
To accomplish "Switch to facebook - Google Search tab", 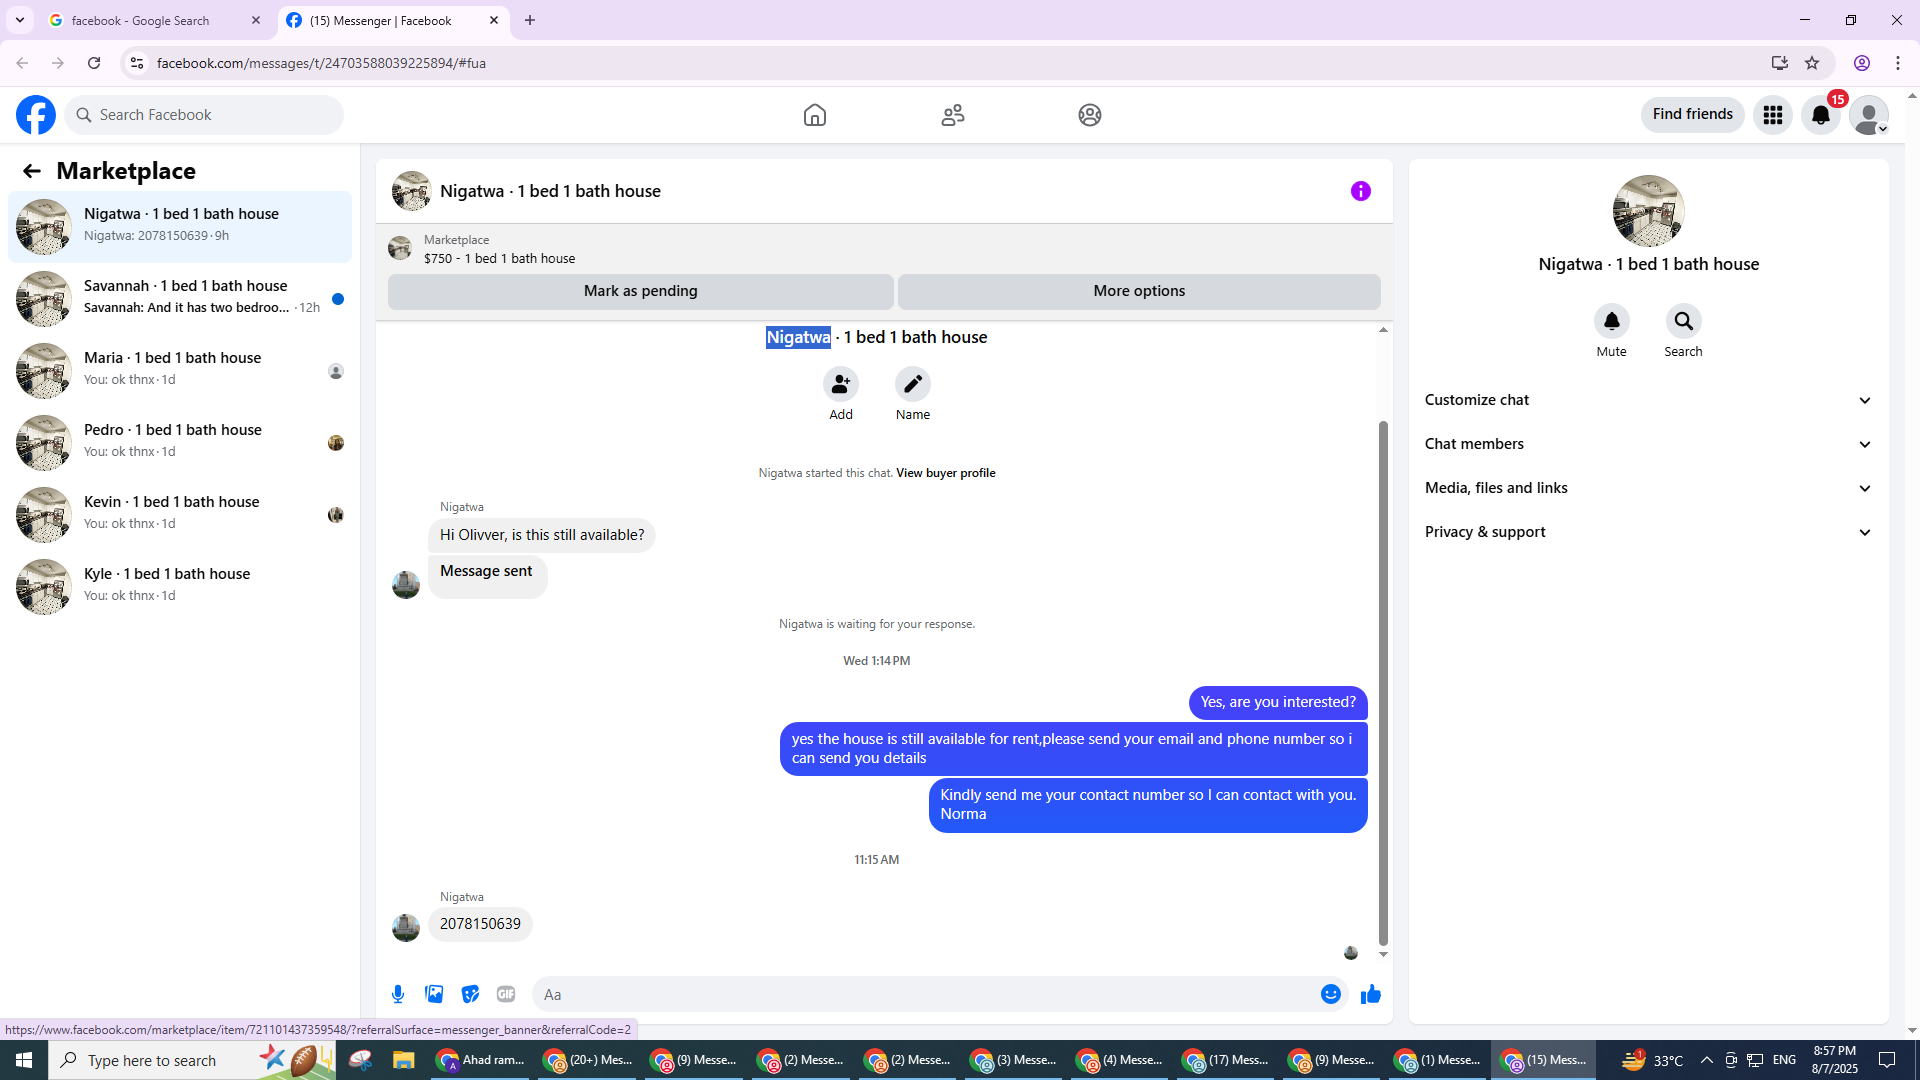I will tap(140, 20).
